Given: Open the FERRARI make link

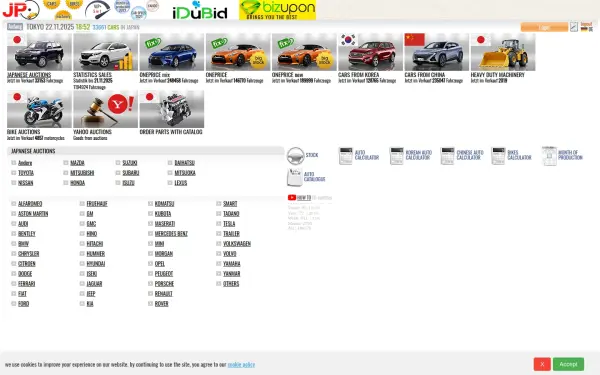Looking at the screenshot, I should tap(26, 284).
